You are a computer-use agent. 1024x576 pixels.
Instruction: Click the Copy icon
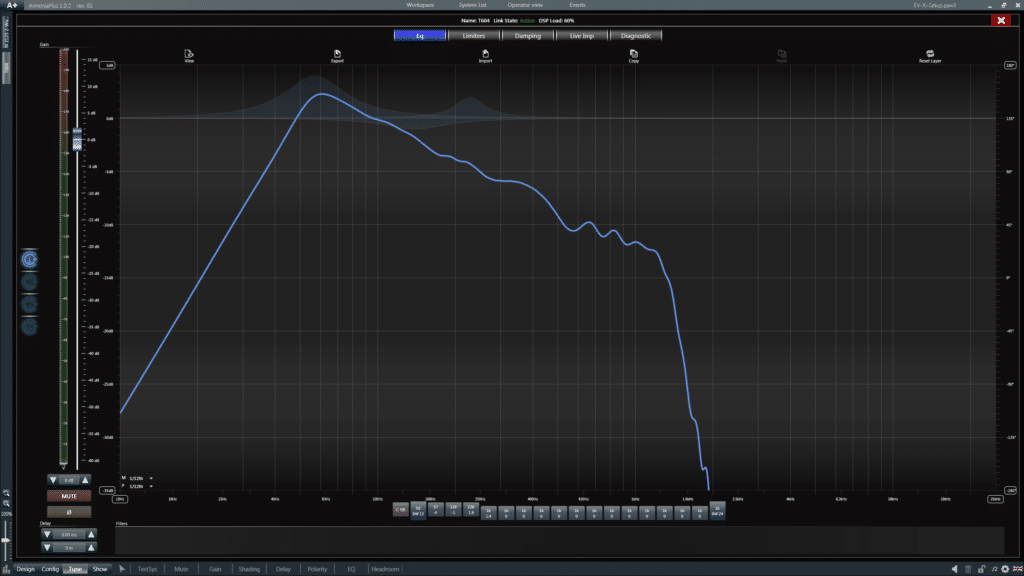(634, 54)
